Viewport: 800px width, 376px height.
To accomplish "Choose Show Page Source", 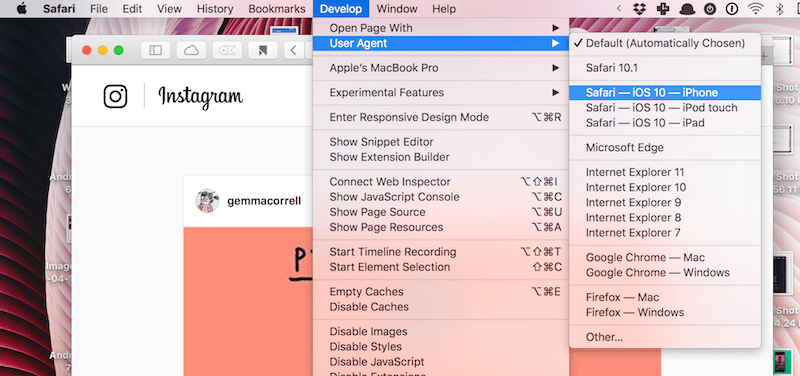I will [x=441, y=212].
